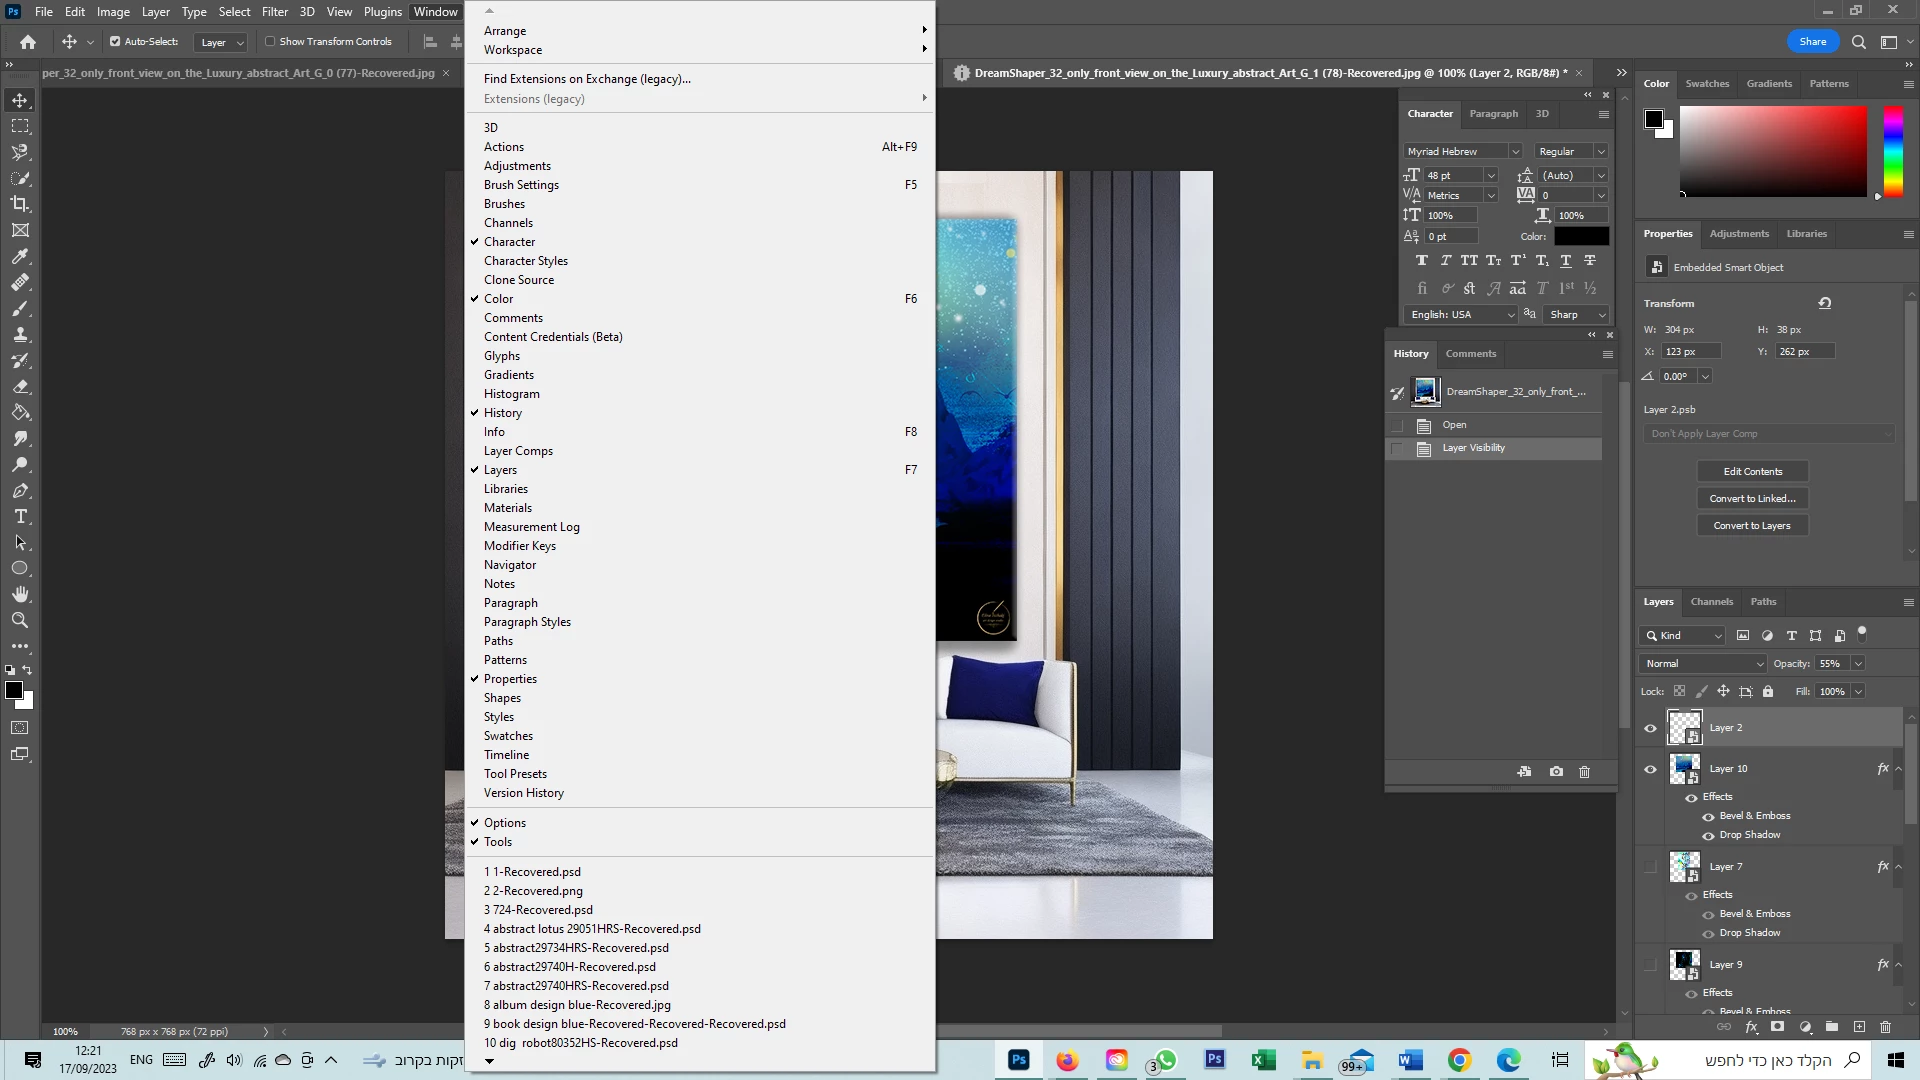The image size is (1920, 1080).
Task: Hide Layer 10 visibility eye
Action: [x=1650, y=769]
